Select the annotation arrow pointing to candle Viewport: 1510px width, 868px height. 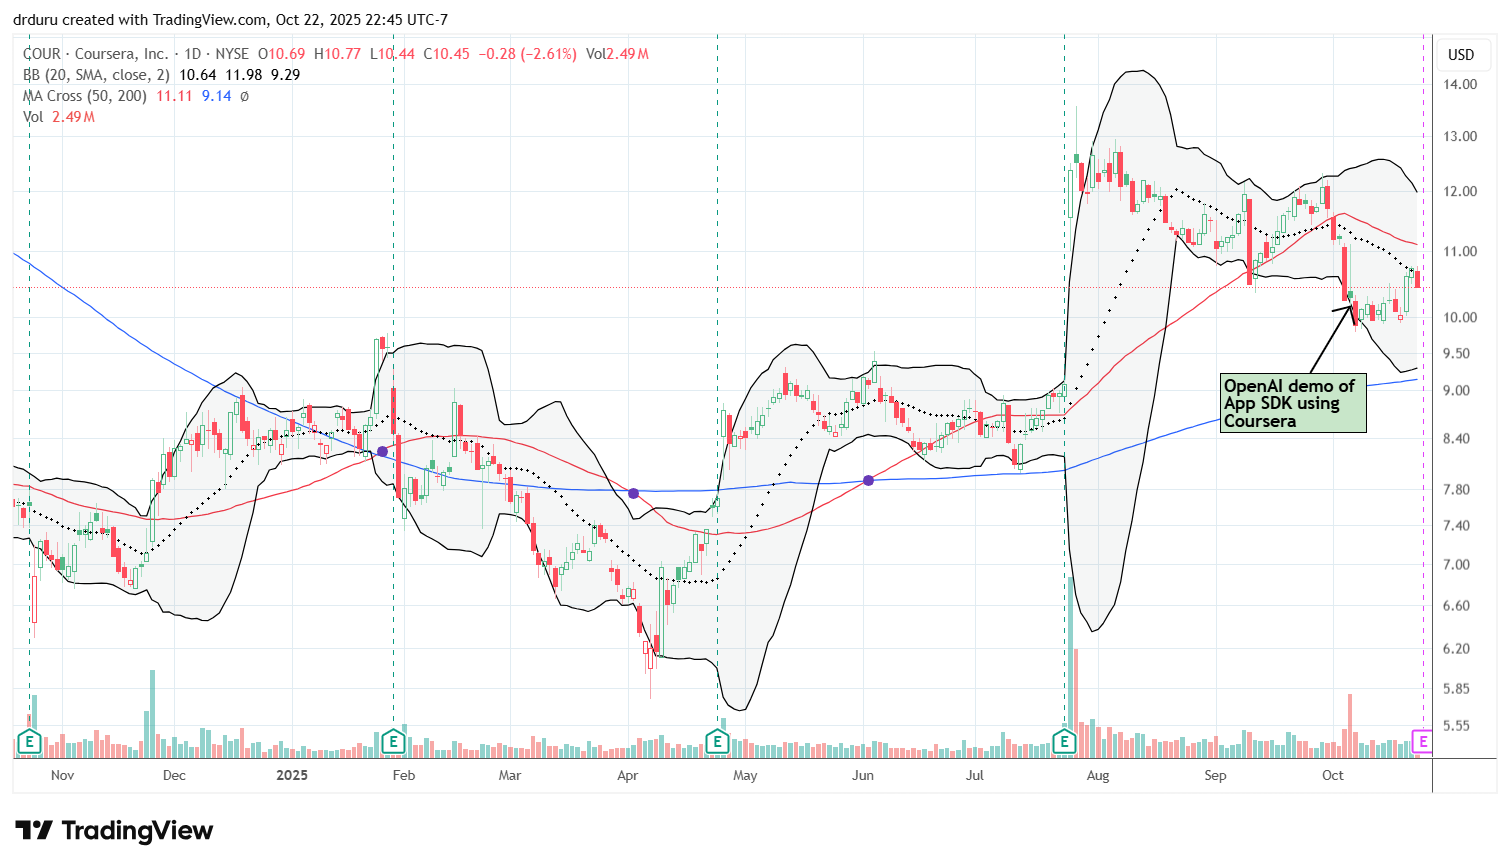(1332, 340)
